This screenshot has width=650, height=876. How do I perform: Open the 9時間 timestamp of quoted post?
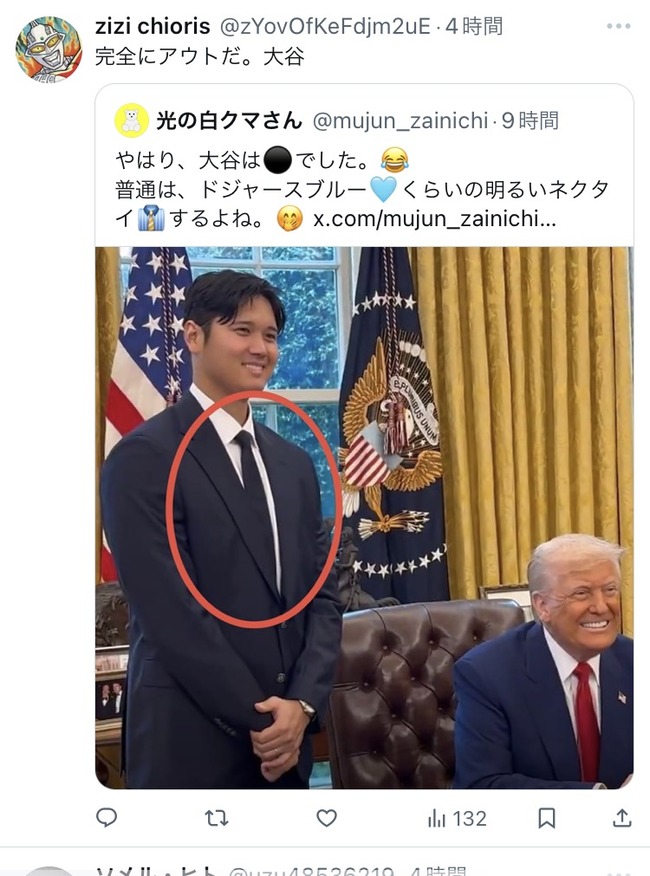pos(530,120)
